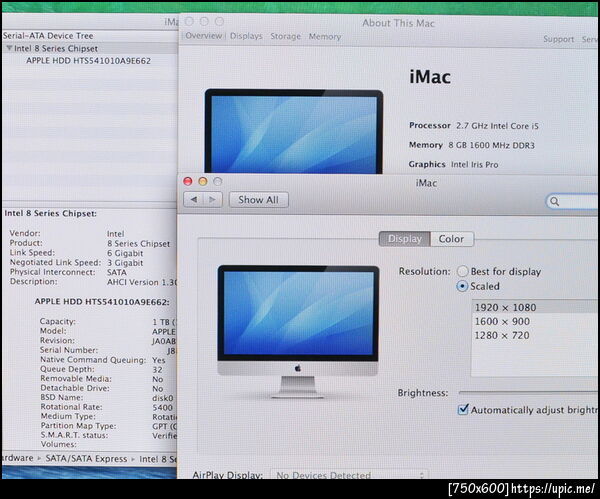Click the Memory 8 GB 1600 MHz DDR3 text
Viewport: 600px width, 499px height.
[472, 145]
